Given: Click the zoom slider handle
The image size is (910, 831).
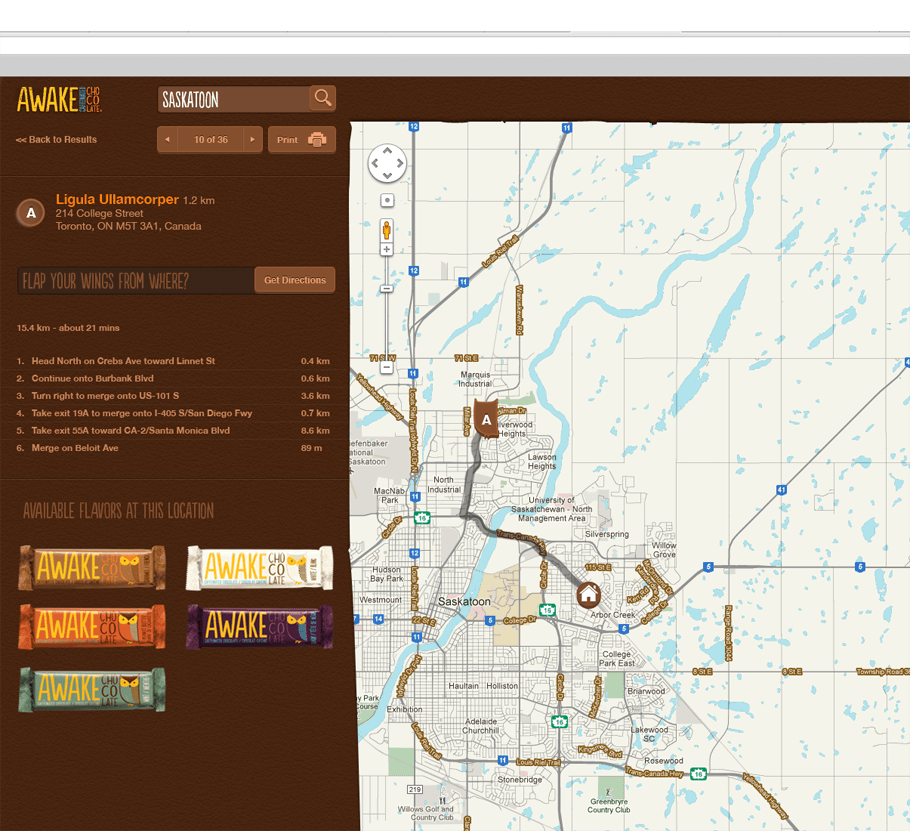Looking at the screenshot, I should (x=387, y=288).
